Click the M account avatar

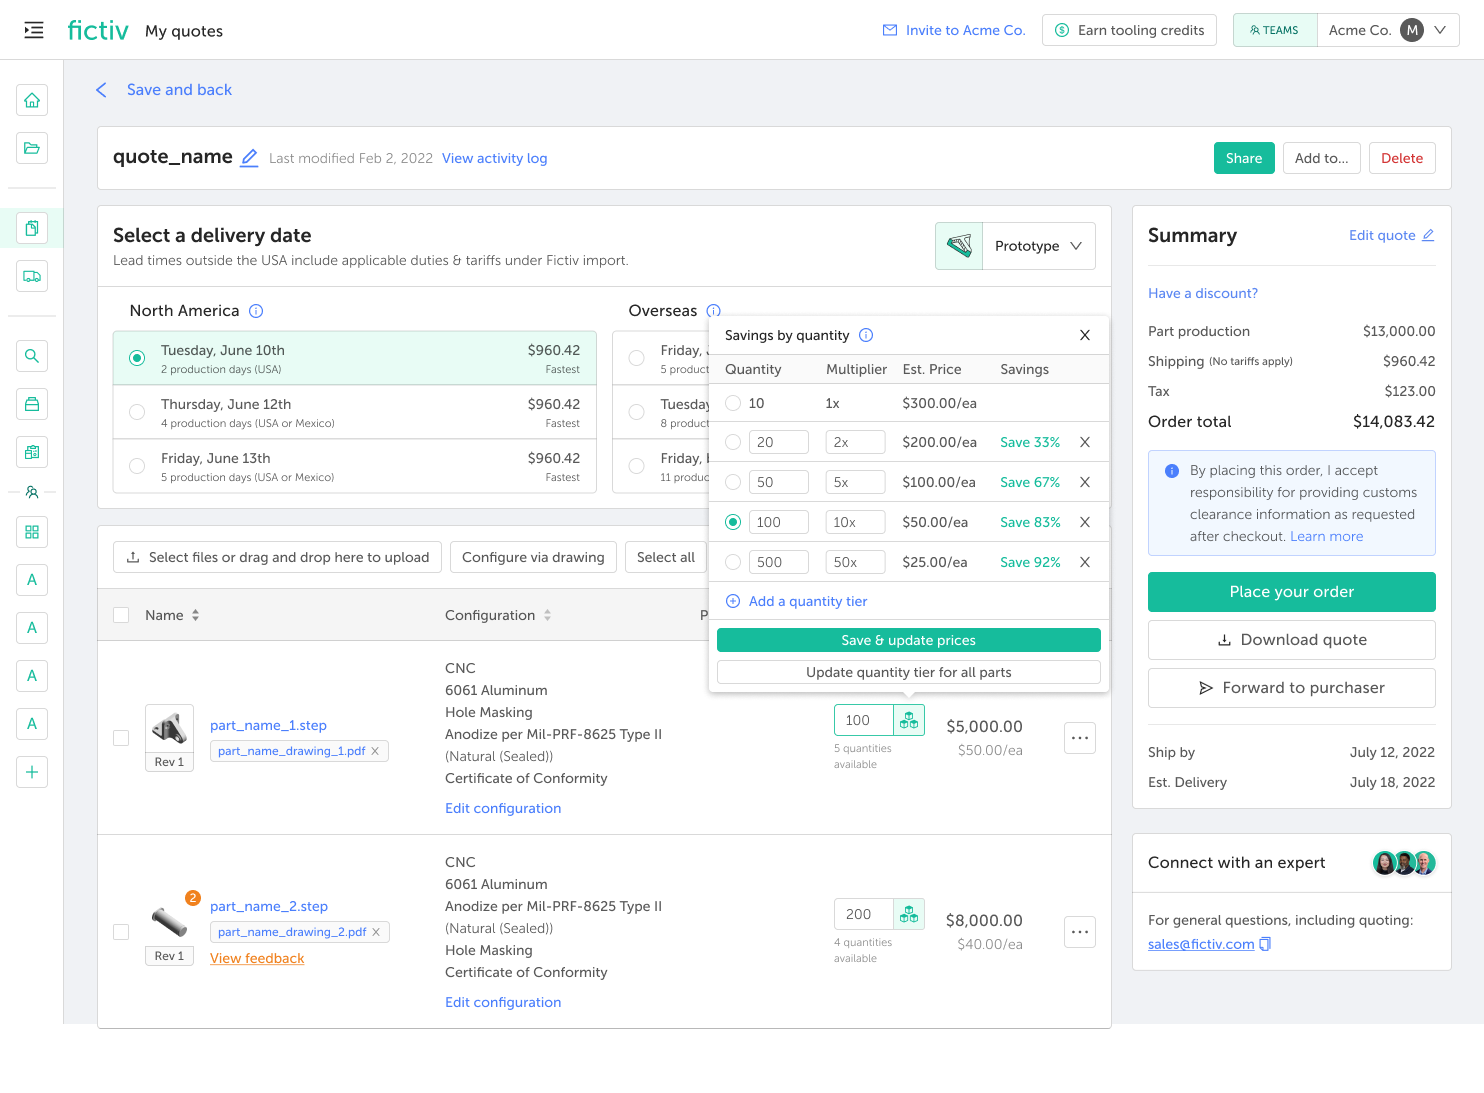pos(1412,30)
